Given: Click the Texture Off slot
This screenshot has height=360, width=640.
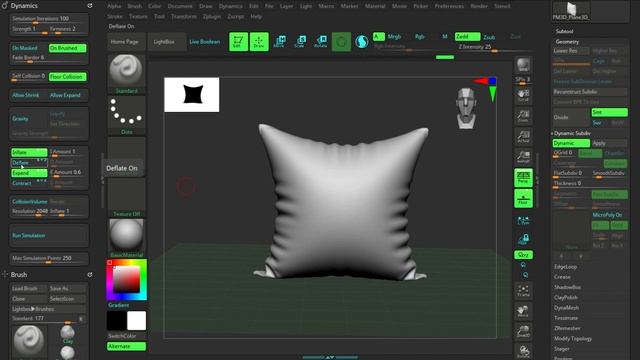Looking at the screenshot, I should 126,198.
